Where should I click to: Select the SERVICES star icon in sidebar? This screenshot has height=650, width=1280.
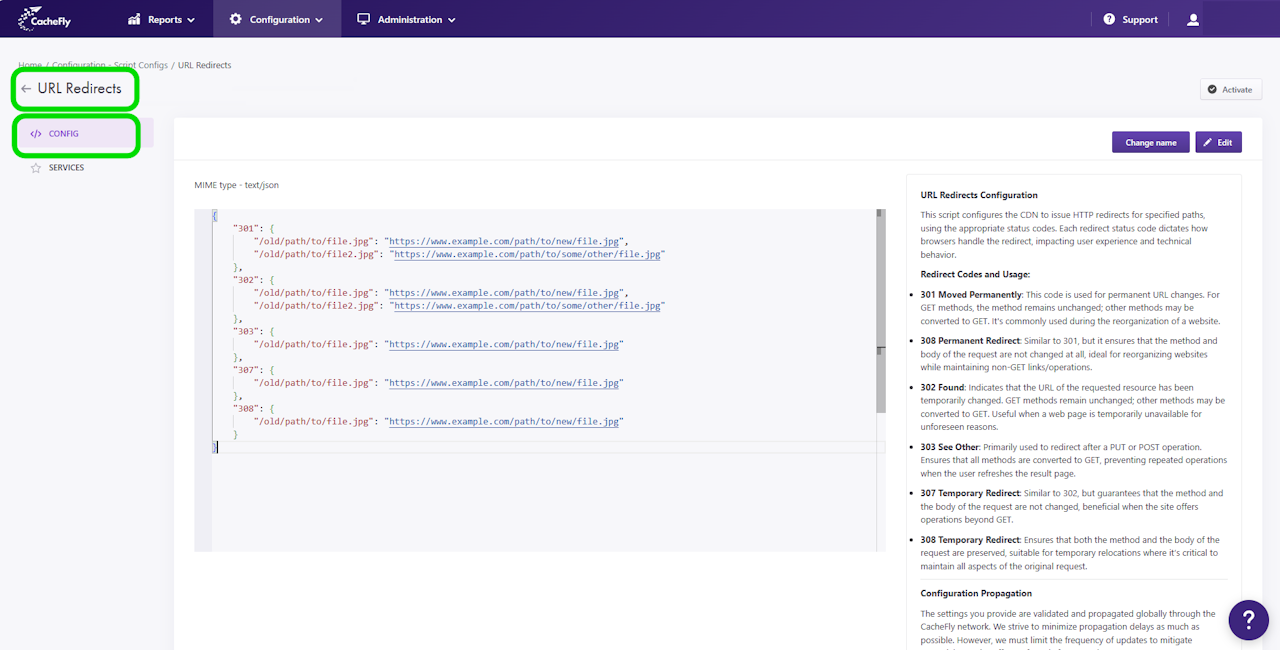coord(36,168)
